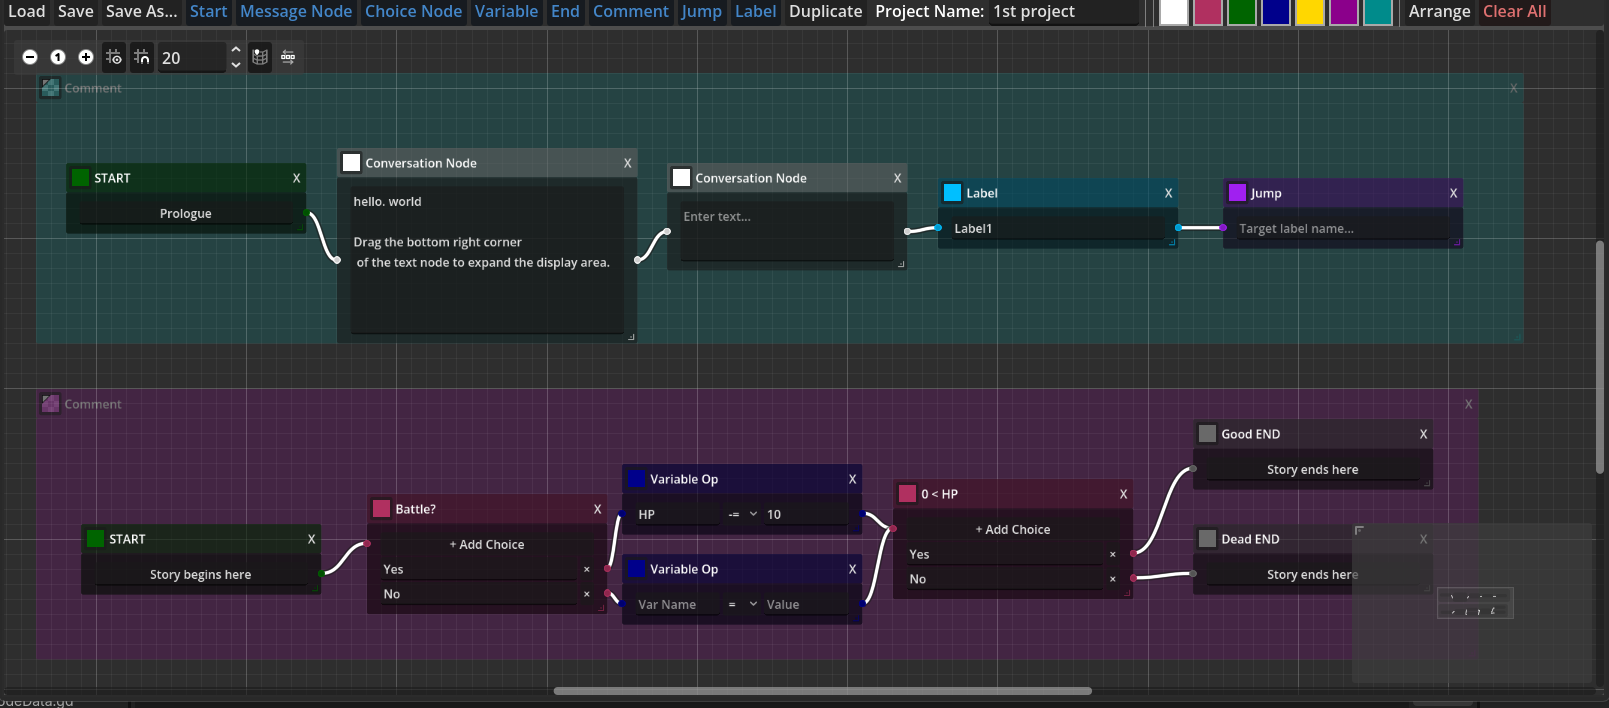Click Add Choice in 0 < HP node

point(1013,530)
